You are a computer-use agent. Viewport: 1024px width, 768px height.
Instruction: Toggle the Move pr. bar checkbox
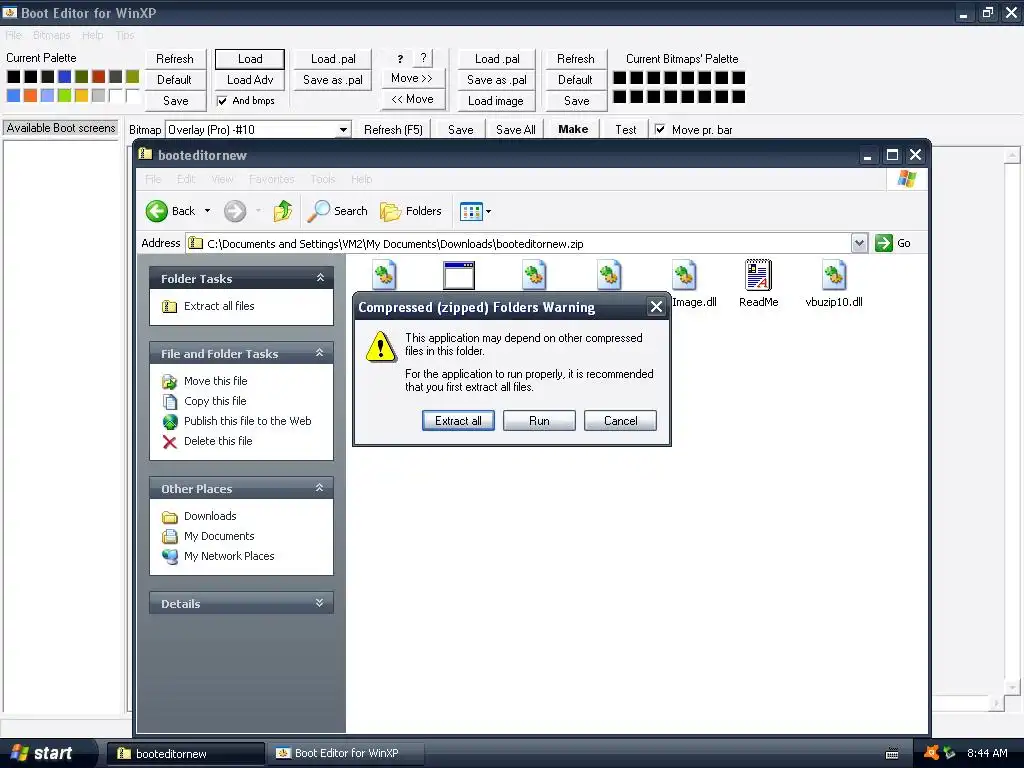pos(660,129)
